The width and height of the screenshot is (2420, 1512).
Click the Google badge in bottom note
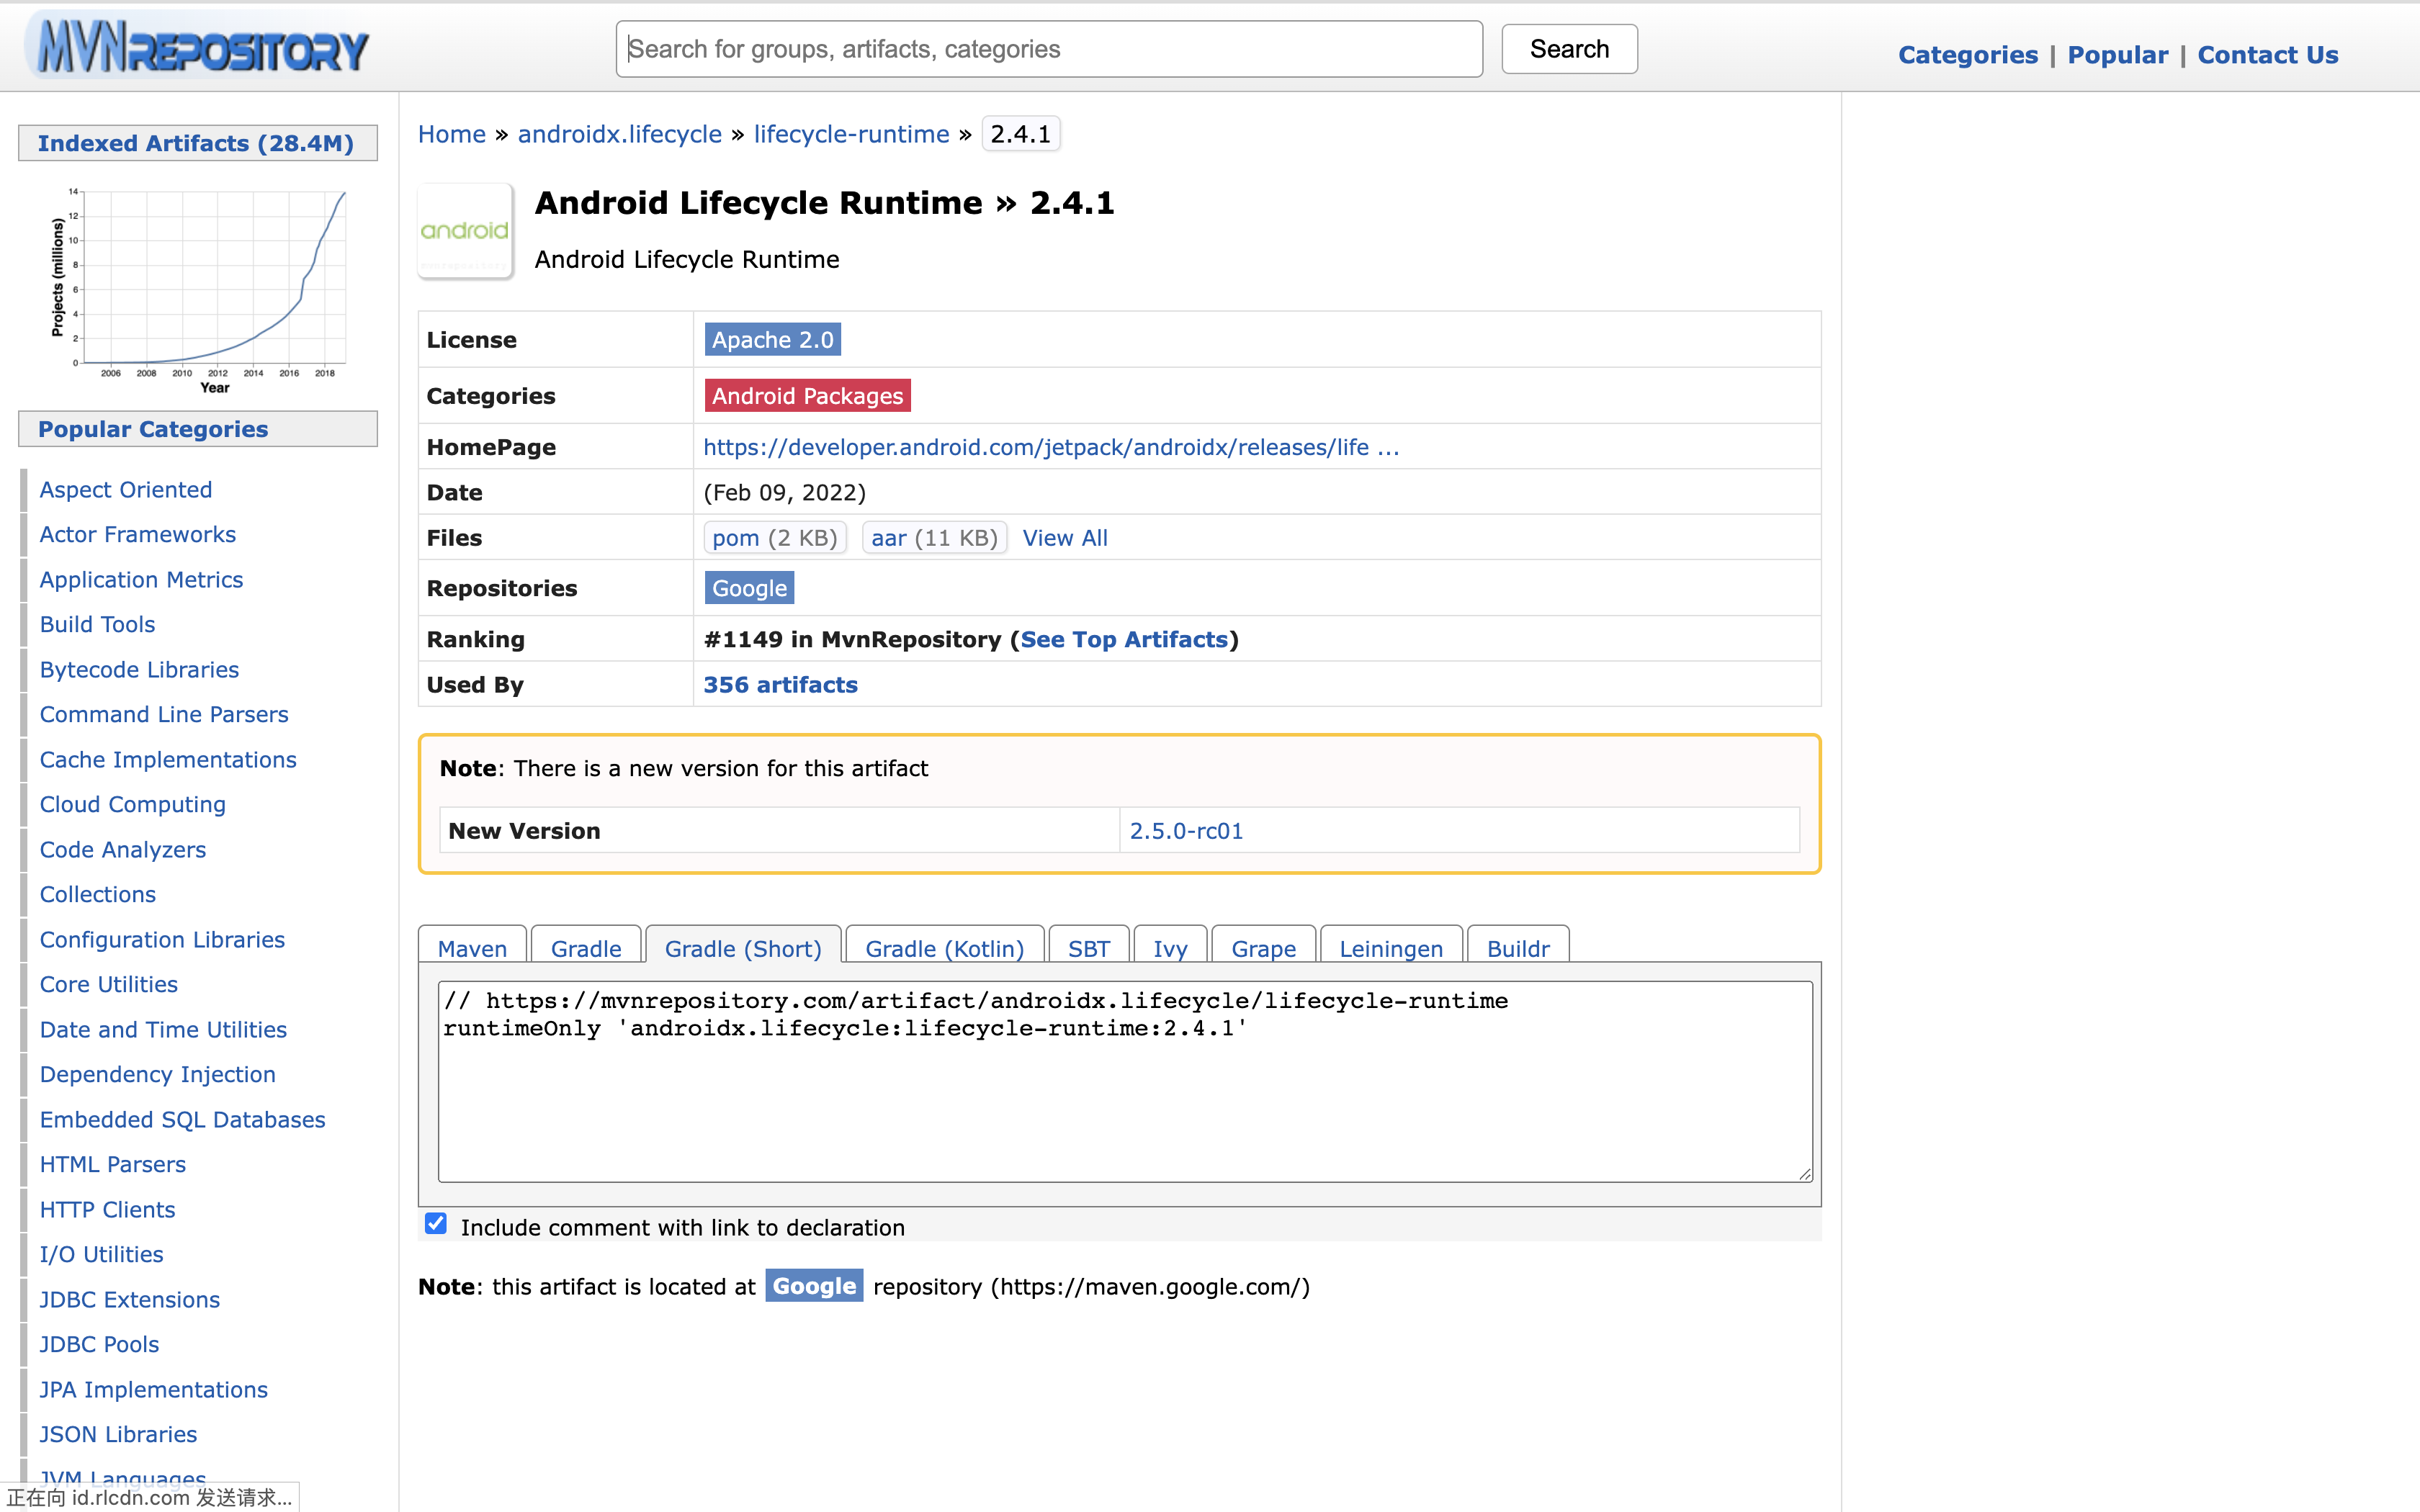(x=814, y=1286)
